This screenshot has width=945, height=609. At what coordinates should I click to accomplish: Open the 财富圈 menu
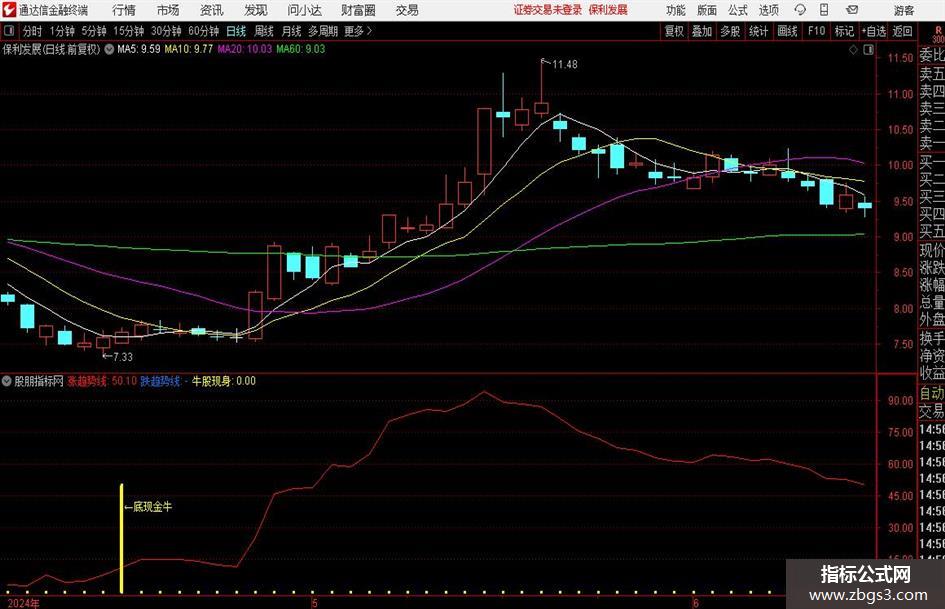pos(358,10)
